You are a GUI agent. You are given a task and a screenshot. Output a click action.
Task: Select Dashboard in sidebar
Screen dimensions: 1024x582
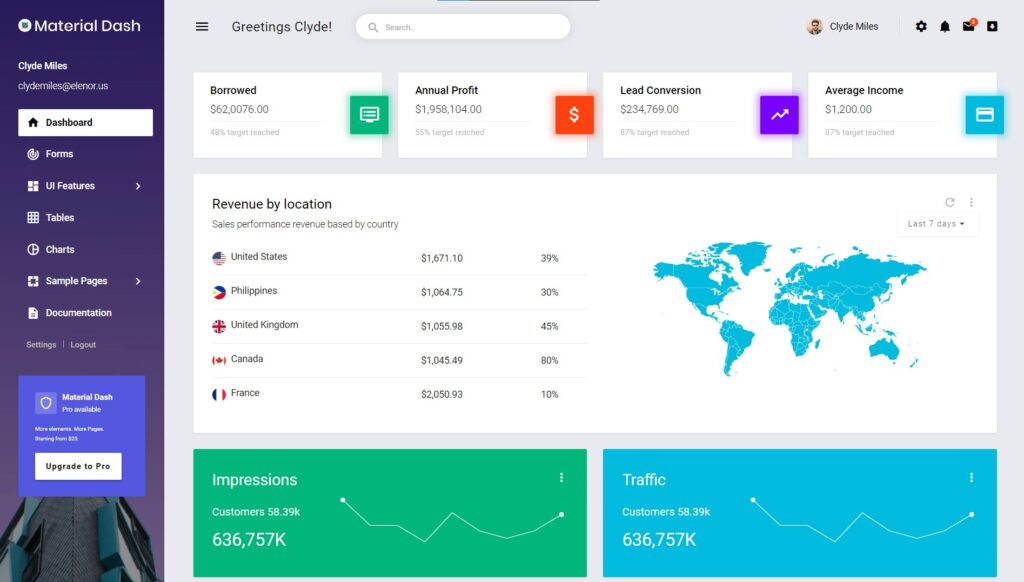(x=86, y=122)
